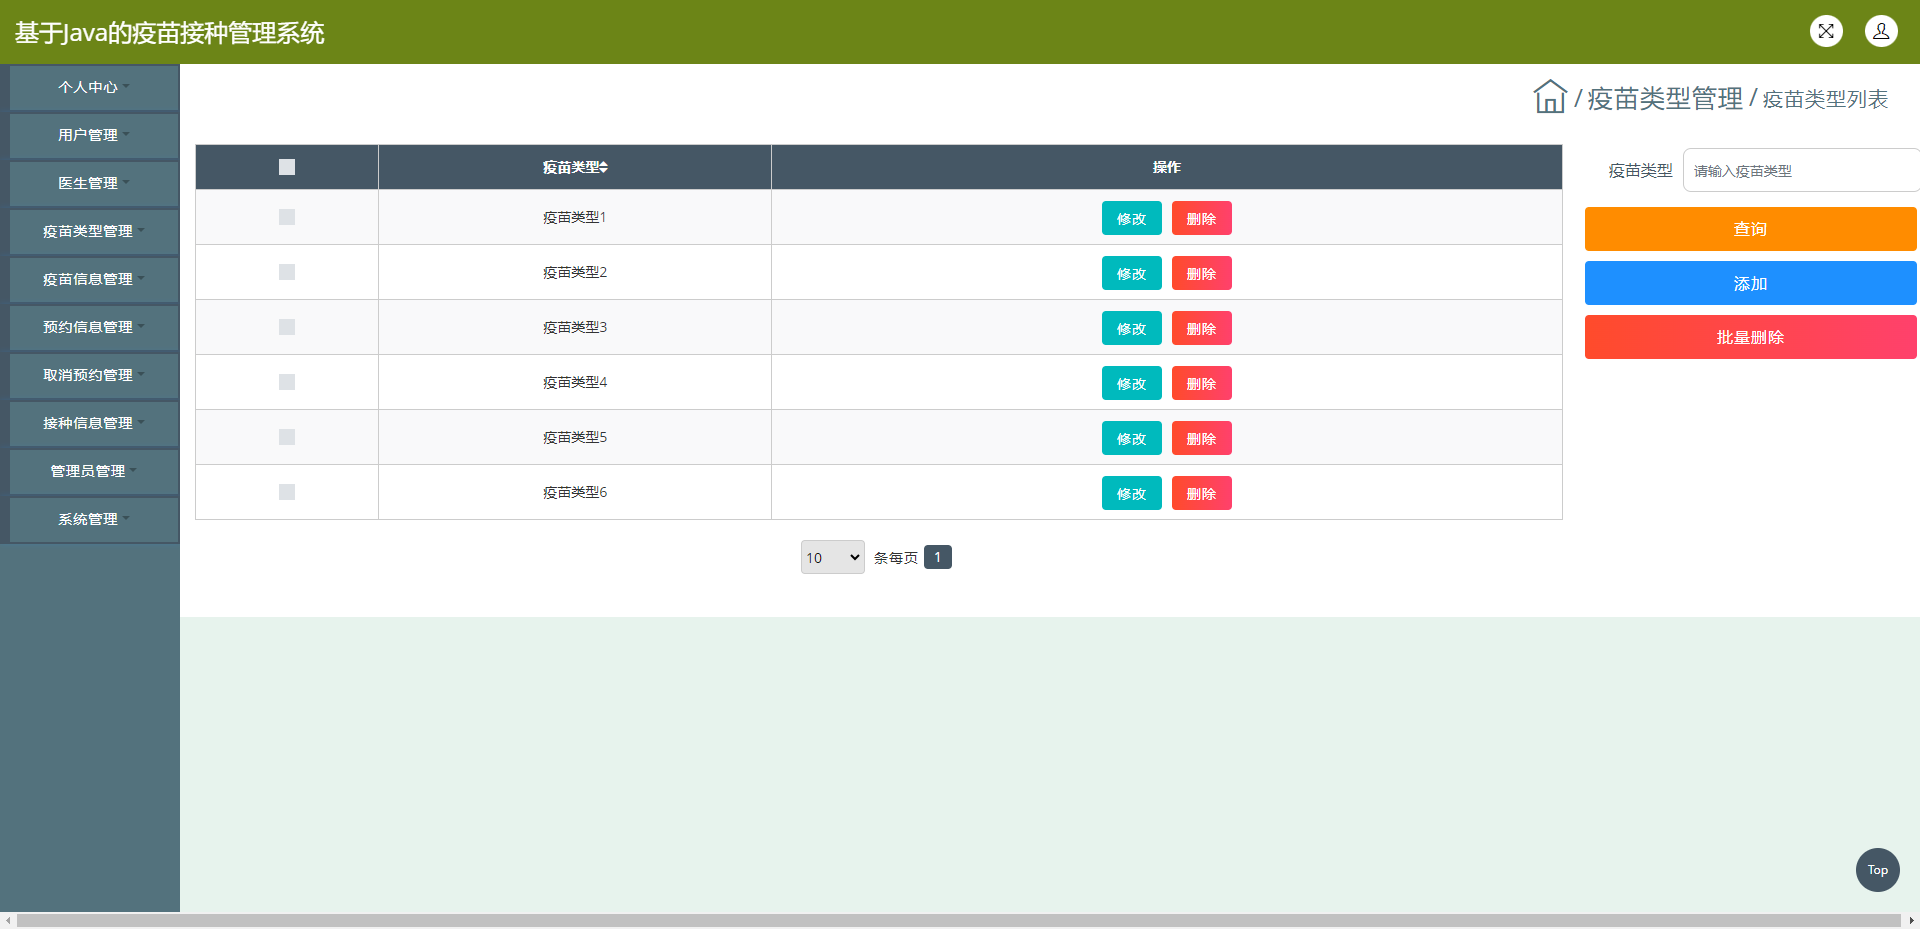Focus the 请输入疫苗类型 search field
Viewport: 1920px width, 929px height.
click(1800, 170)
